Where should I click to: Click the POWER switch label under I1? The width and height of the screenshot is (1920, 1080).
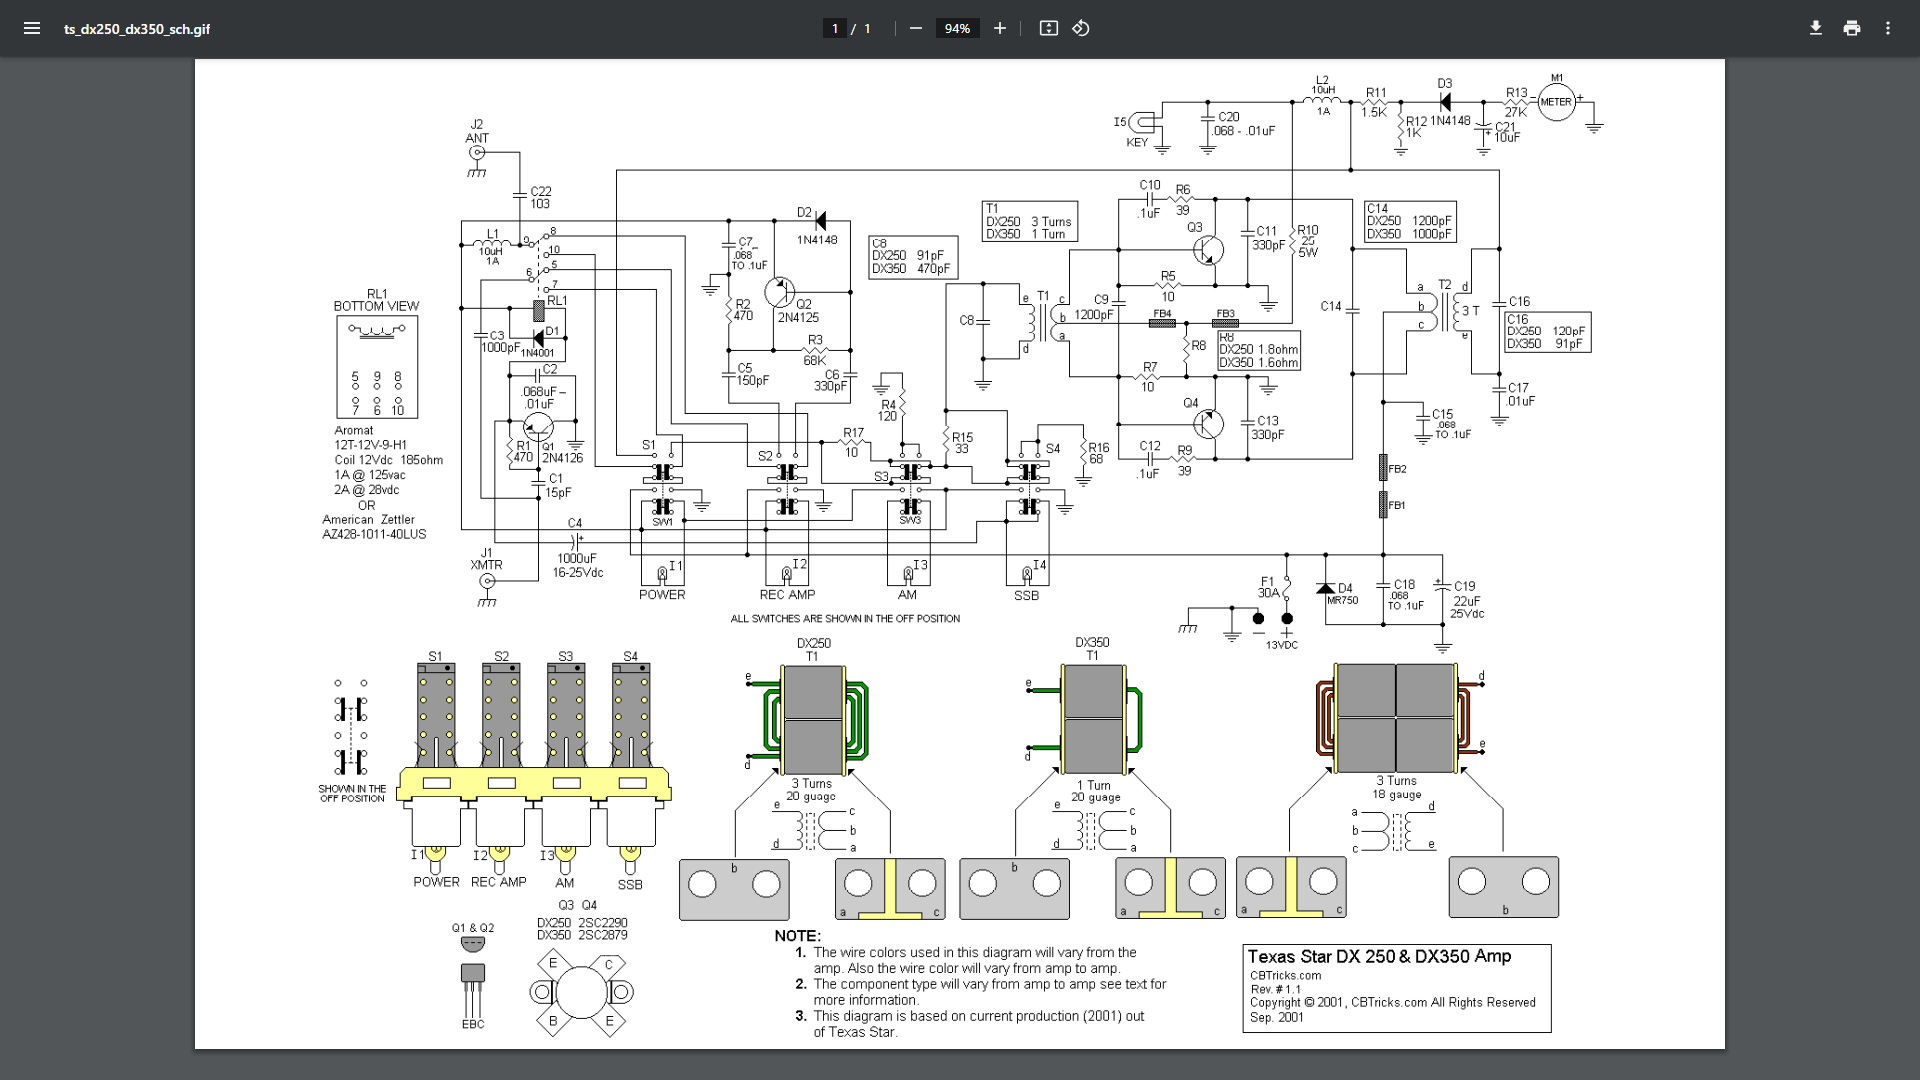coord(662,595)
